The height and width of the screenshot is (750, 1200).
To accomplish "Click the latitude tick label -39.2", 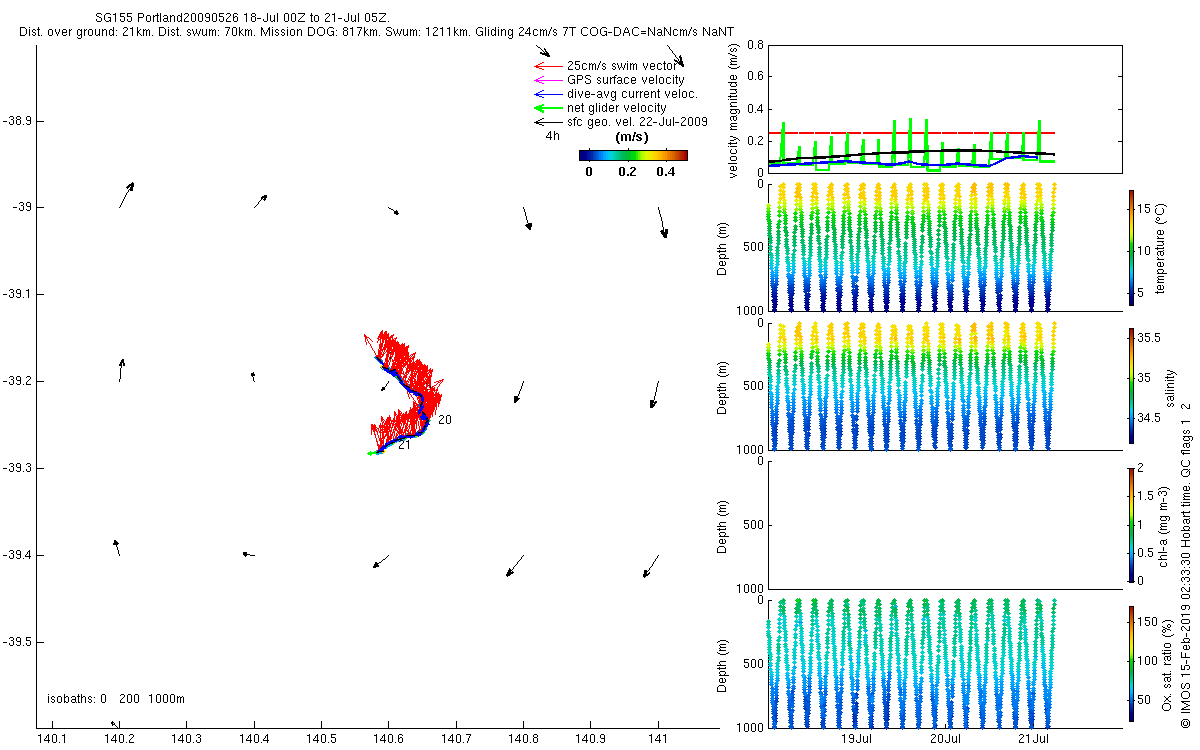I will coord(17,381).
